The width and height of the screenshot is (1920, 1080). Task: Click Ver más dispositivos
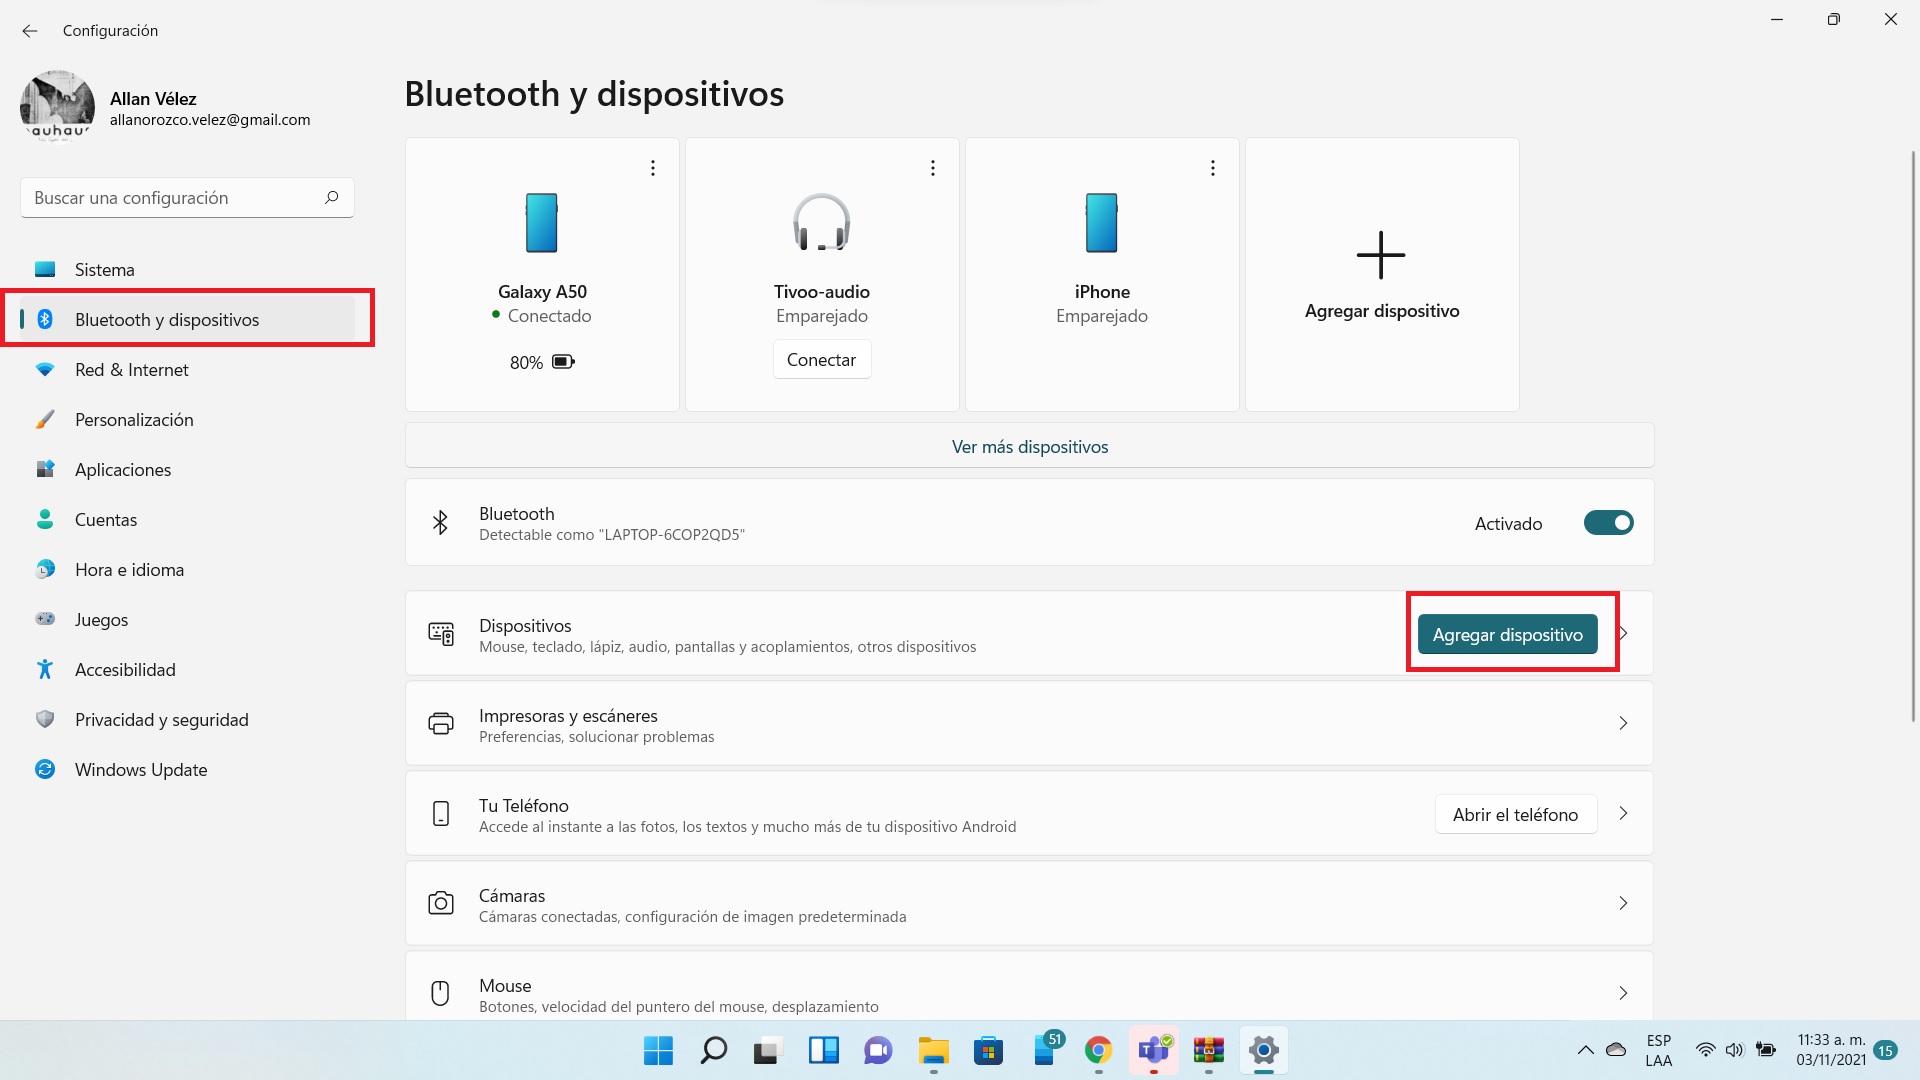pyautogui.click(x=1030, y=446)
